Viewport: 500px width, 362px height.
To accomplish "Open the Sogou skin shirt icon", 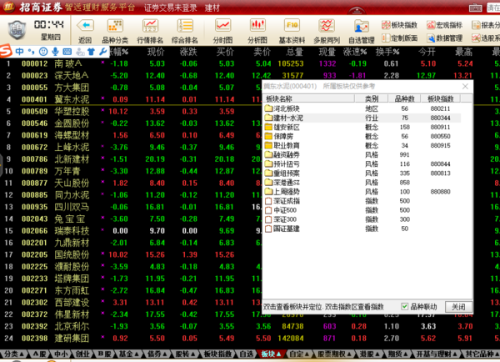I will (91, 51).
